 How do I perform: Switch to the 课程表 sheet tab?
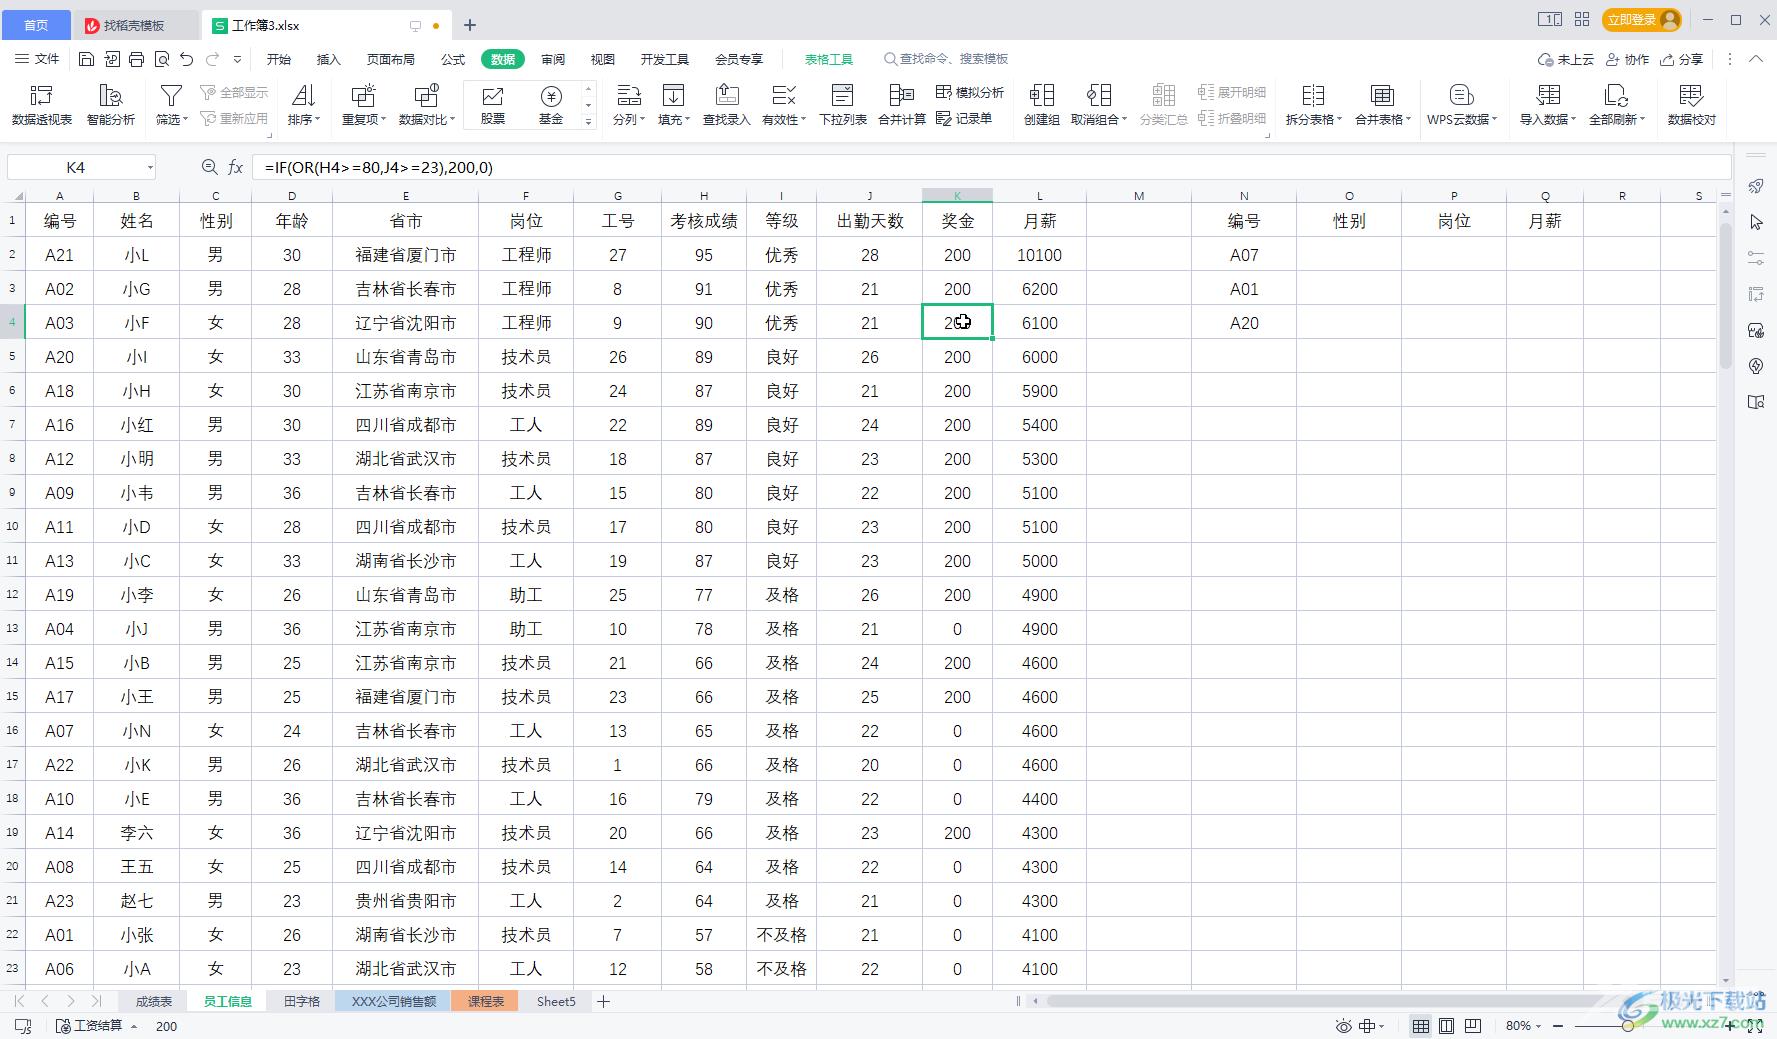click(485, 1001)
